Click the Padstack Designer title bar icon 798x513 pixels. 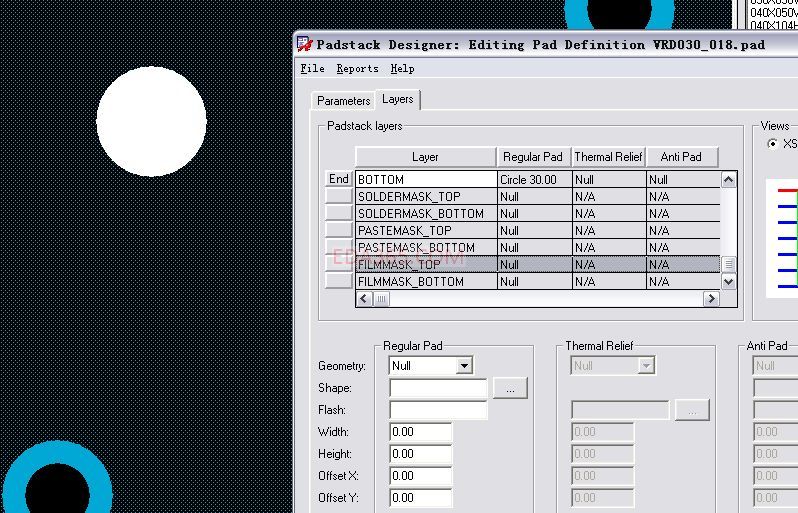pyautogui.click(x=304, y=44)
